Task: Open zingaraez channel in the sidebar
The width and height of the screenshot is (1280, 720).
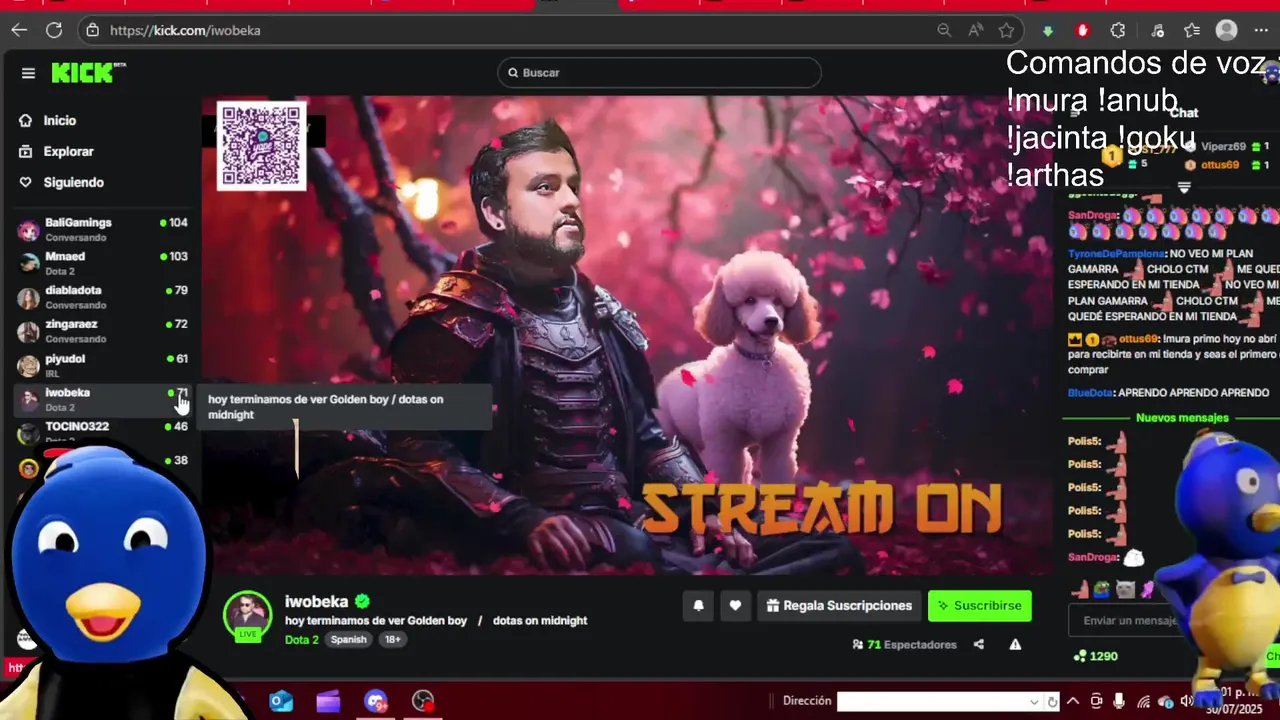Action: (102, 331)
